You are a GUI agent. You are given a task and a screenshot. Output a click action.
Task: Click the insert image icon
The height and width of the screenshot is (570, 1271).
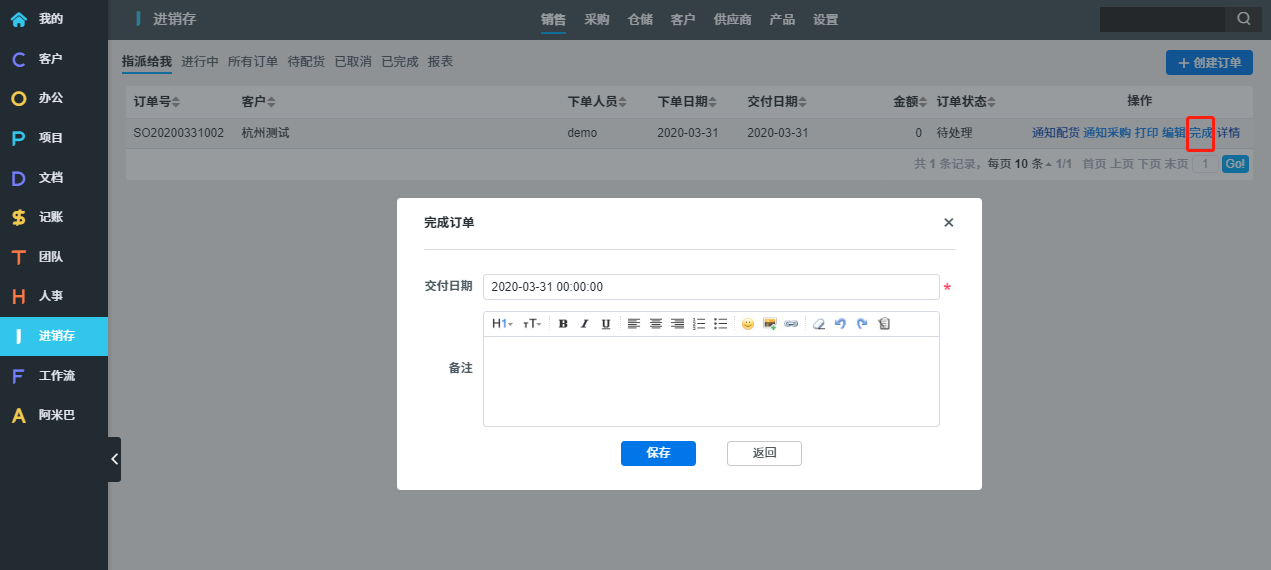coord(769,324)
